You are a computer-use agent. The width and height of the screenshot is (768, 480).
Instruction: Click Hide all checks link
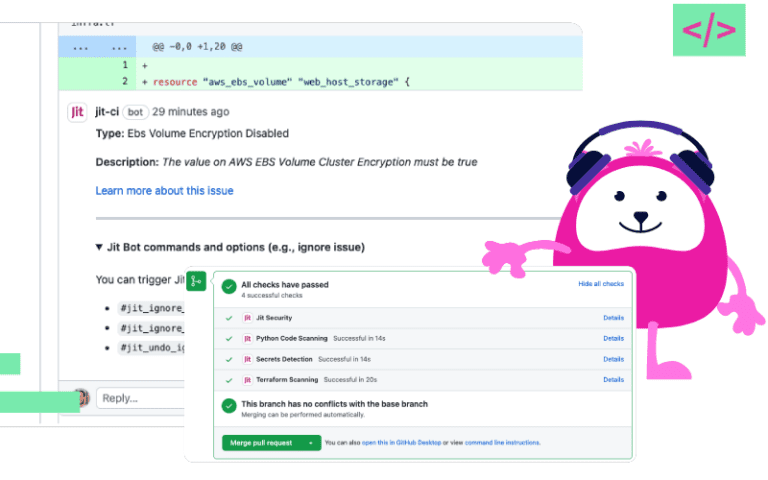[x=601, y=284]
